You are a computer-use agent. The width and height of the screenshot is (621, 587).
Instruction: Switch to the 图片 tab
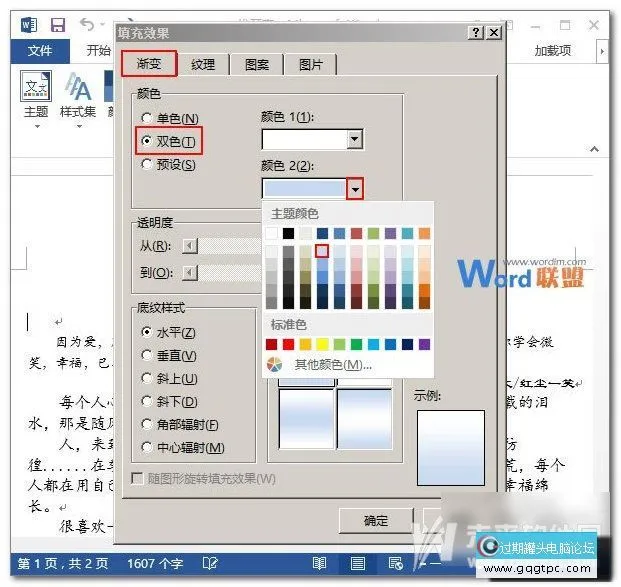coord(310,65)
